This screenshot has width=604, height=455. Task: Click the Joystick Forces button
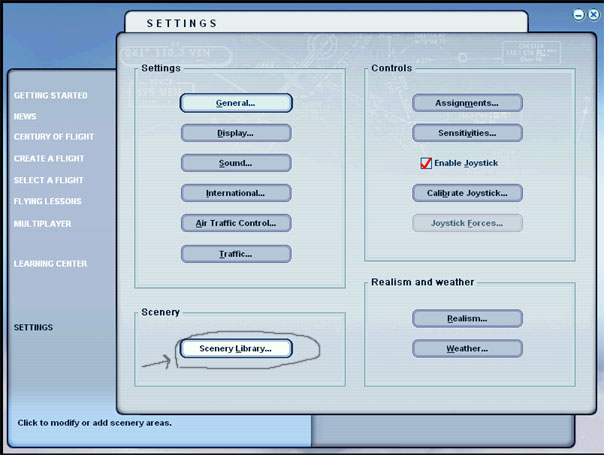[x=467, y=223]
